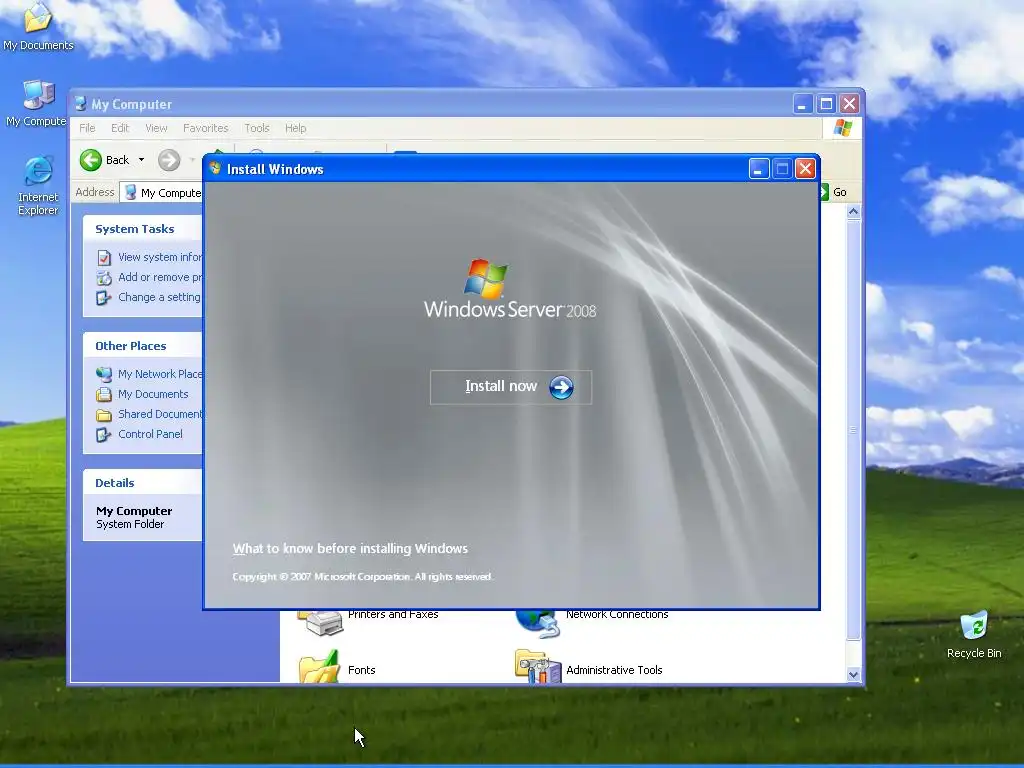Open My Documents link in Other Places

(153, 394)
